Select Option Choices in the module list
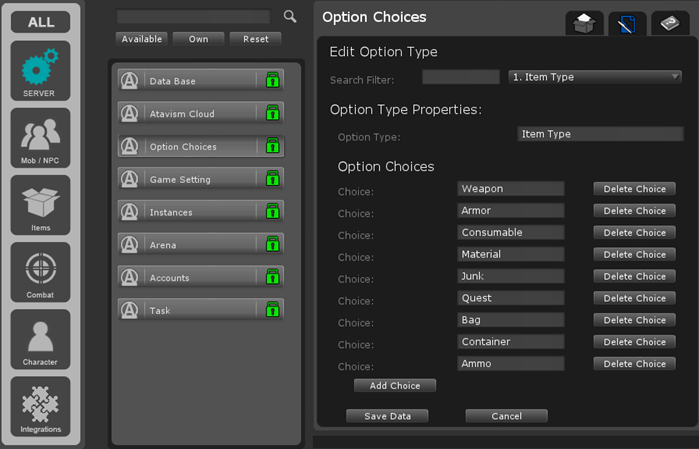This screenshot has height=449, width=699. tap(187, 147)
